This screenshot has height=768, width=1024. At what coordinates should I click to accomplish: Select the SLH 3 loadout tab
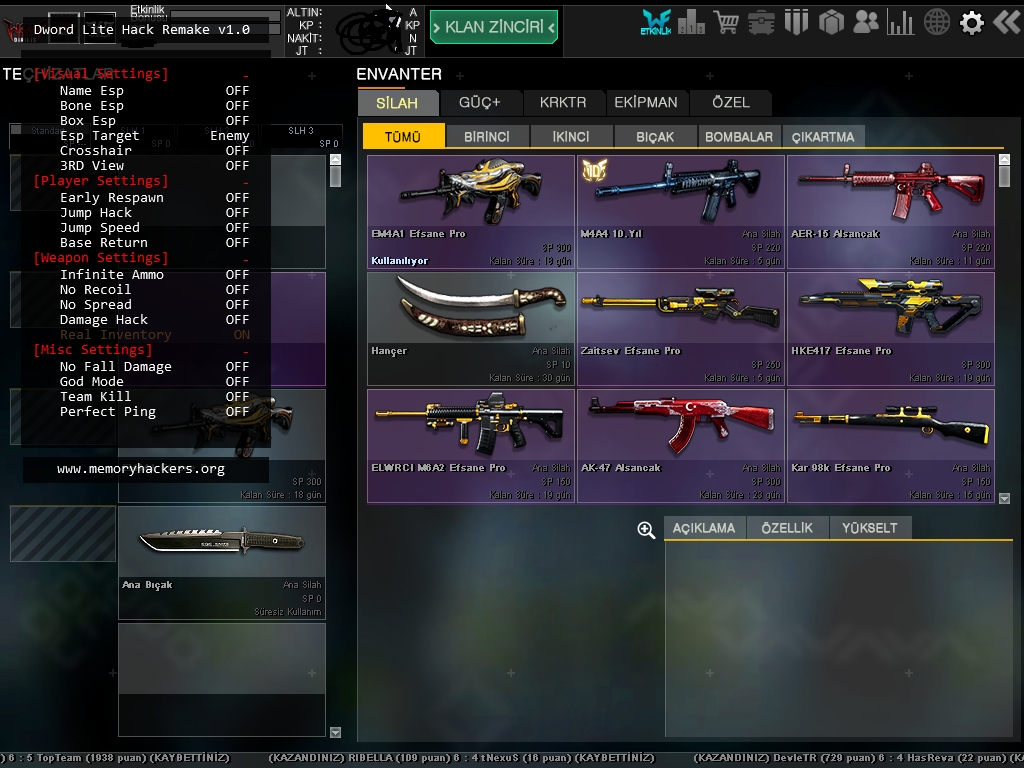coord(301,136)
